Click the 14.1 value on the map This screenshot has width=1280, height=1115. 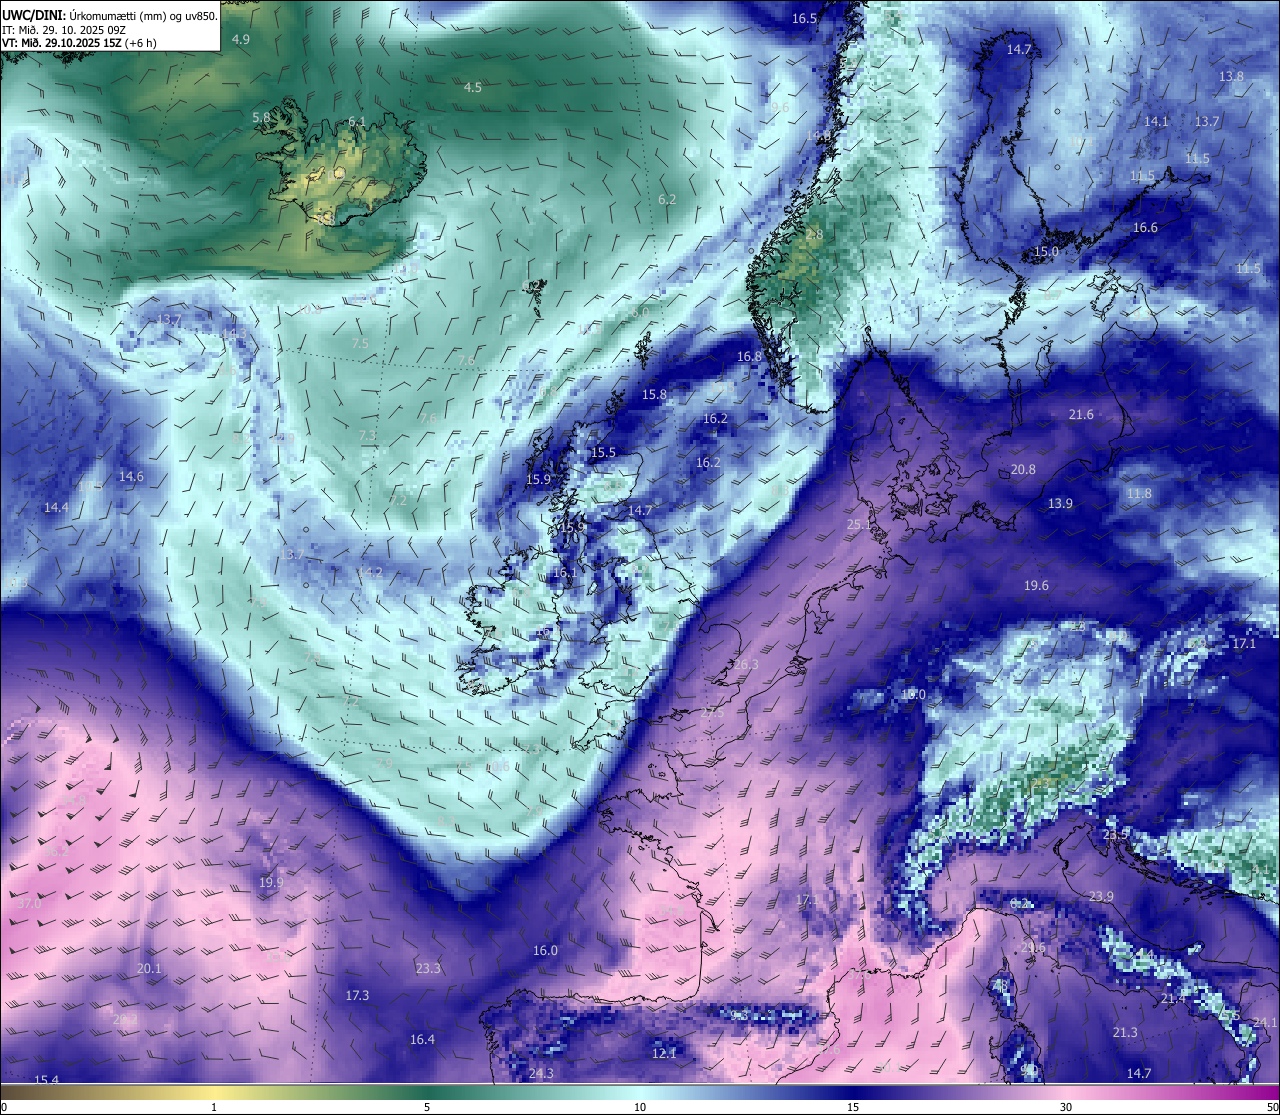[x=1156, y=122]
